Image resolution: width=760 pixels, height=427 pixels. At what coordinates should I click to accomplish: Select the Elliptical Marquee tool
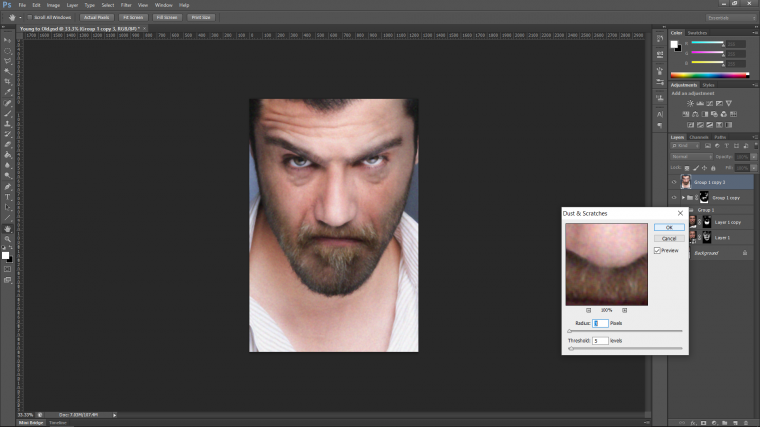(7, 51)
